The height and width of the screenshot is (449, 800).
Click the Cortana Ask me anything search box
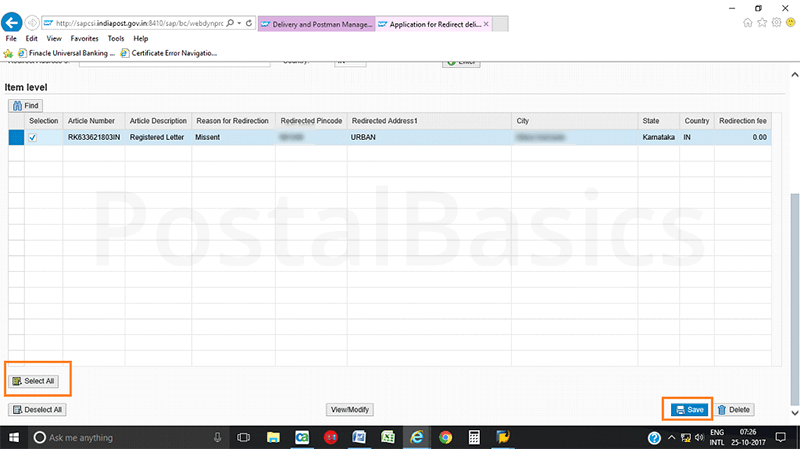click(x=120, y=438)
